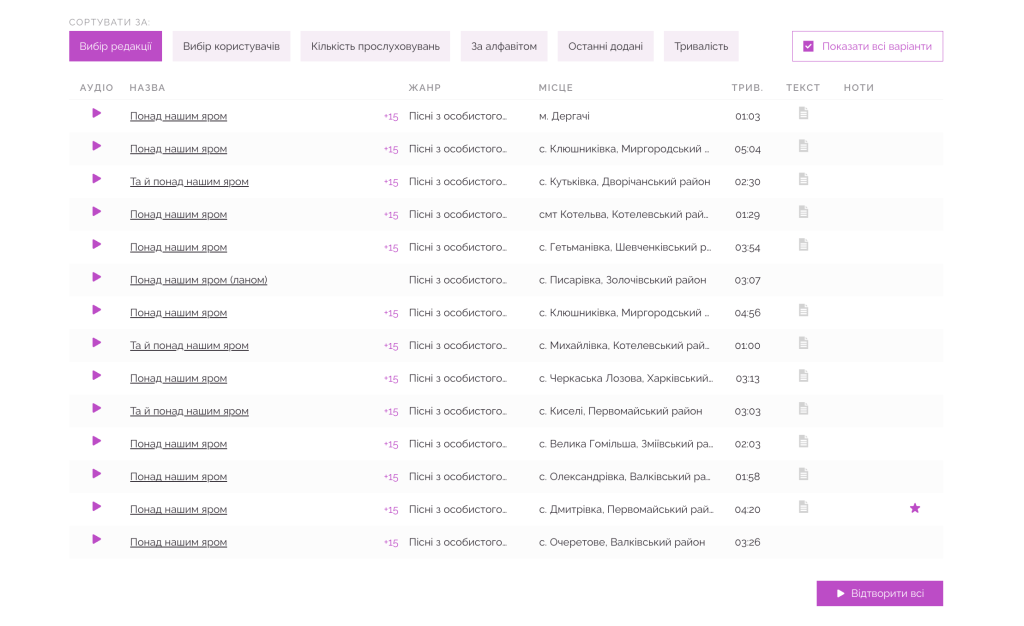
Task: Play the м. Дергачі recording
Action: [97, 114]
